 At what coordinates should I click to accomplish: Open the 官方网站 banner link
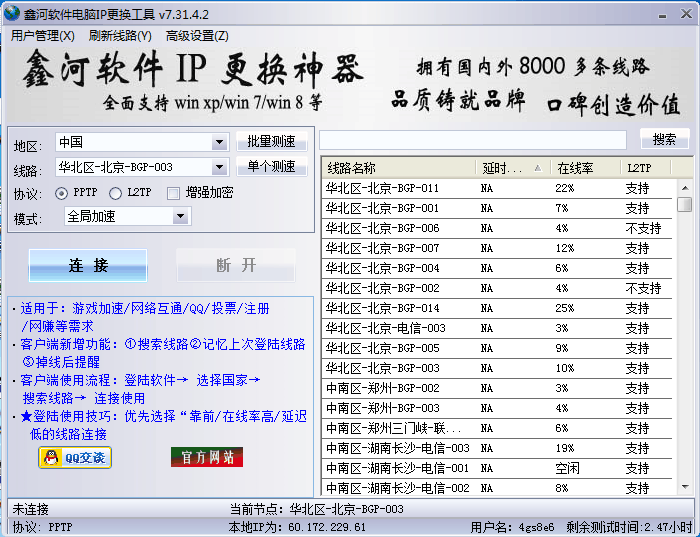click(207, 457)
